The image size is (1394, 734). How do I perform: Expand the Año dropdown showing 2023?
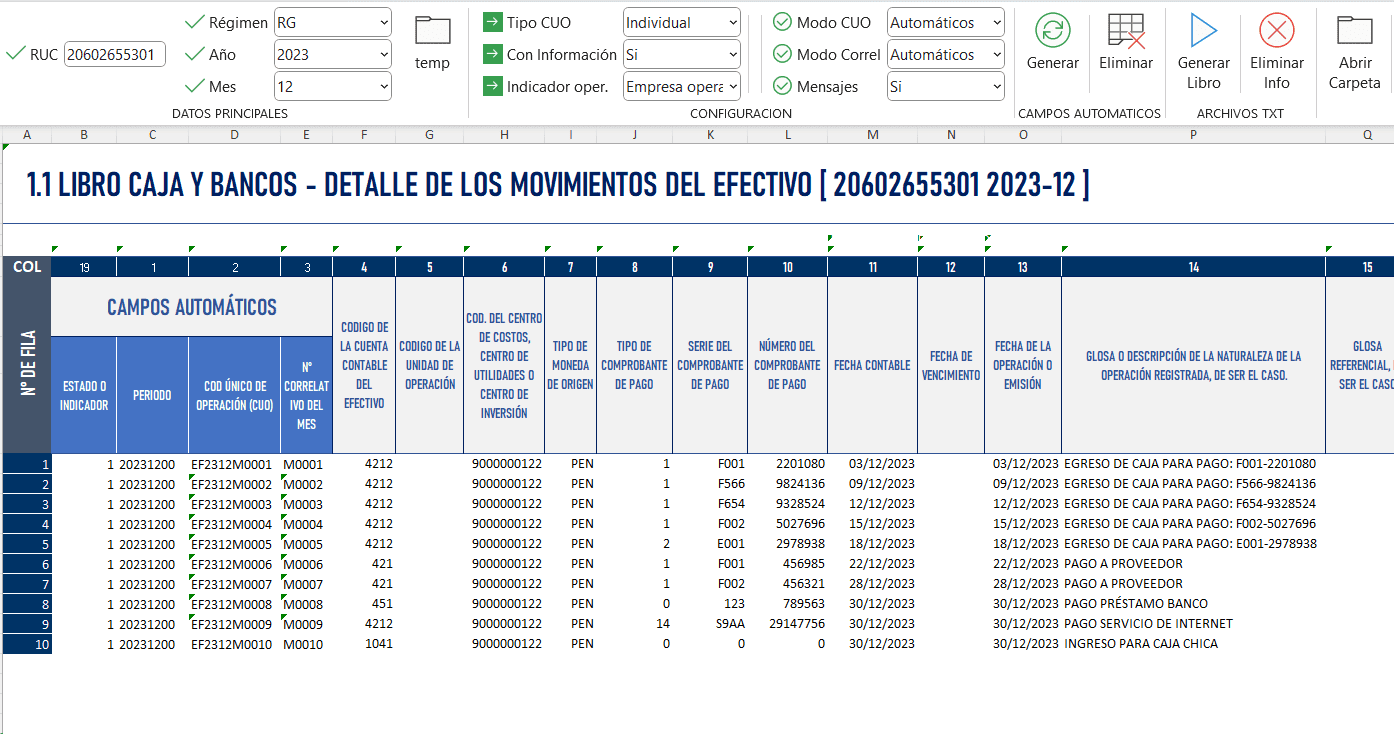[332, 54]
